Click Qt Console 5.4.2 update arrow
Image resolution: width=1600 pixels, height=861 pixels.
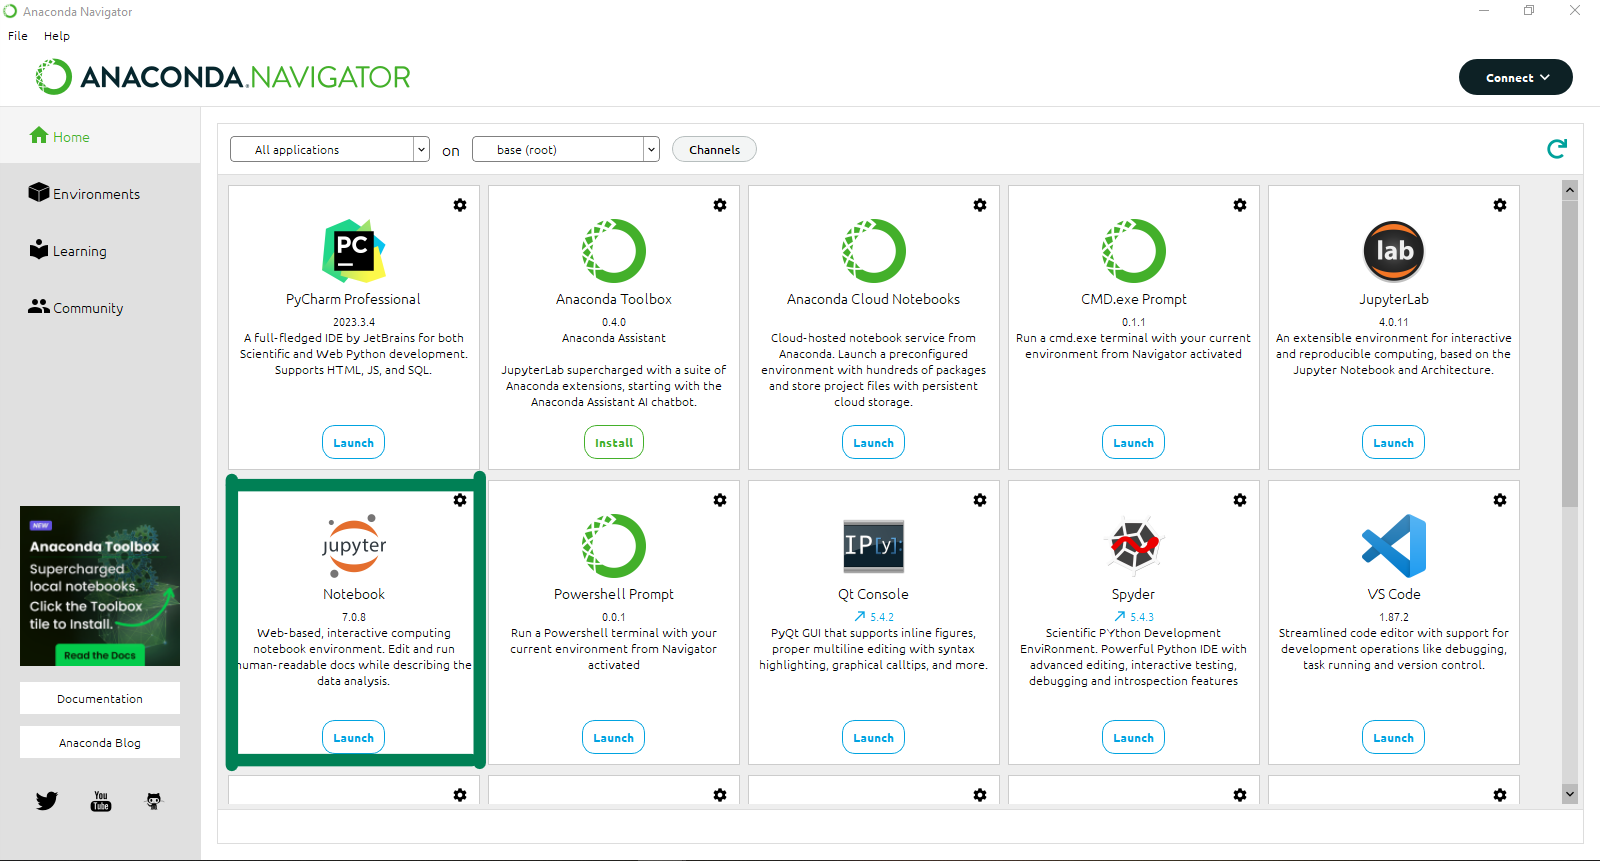[x=860, y=617]
